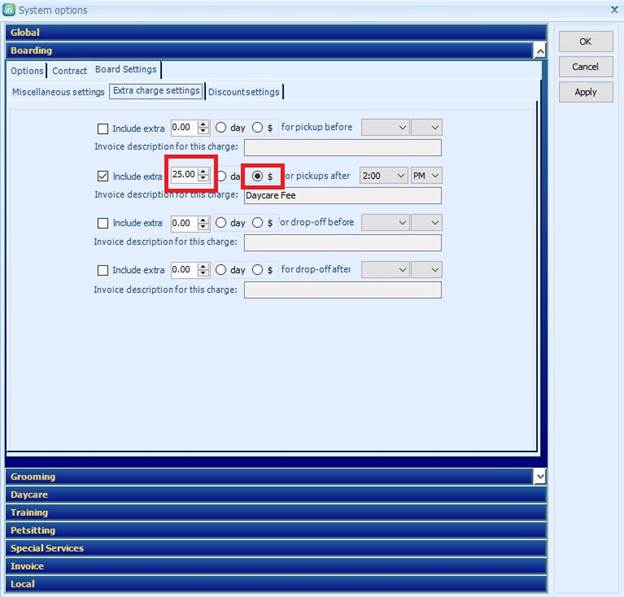The width and height of the screenshot is (624, 597).
Task: Open the PM dropdown for pickups after
Action: (427, 176)
